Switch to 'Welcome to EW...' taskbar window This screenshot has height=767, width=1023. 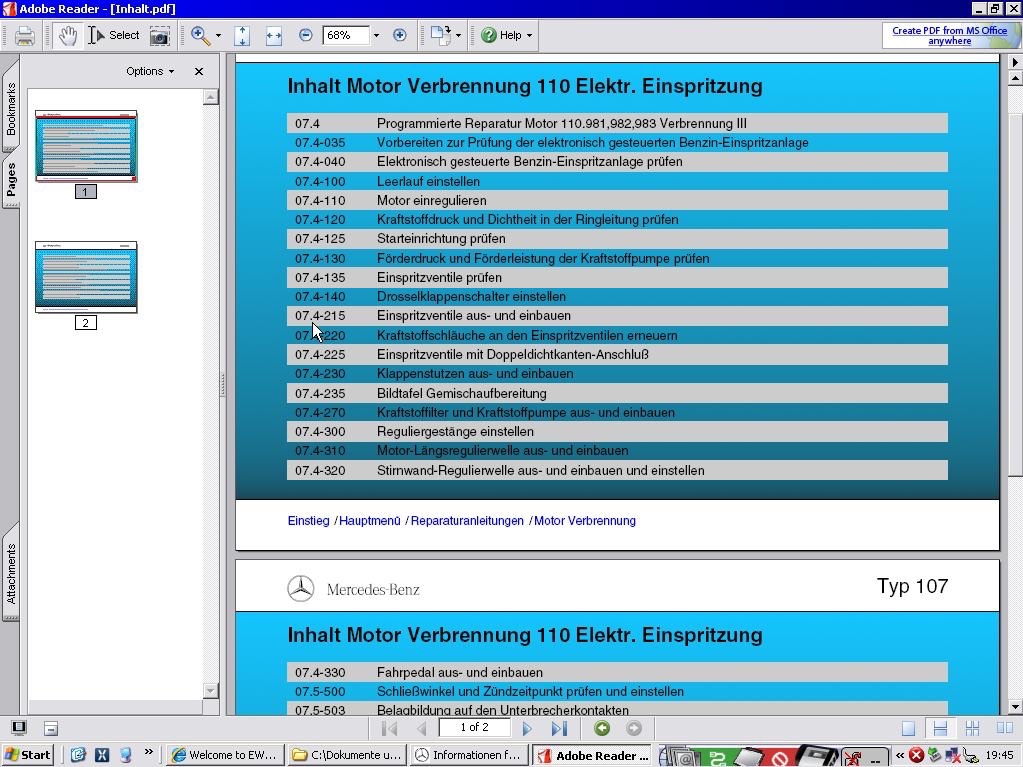click(225, 755)
